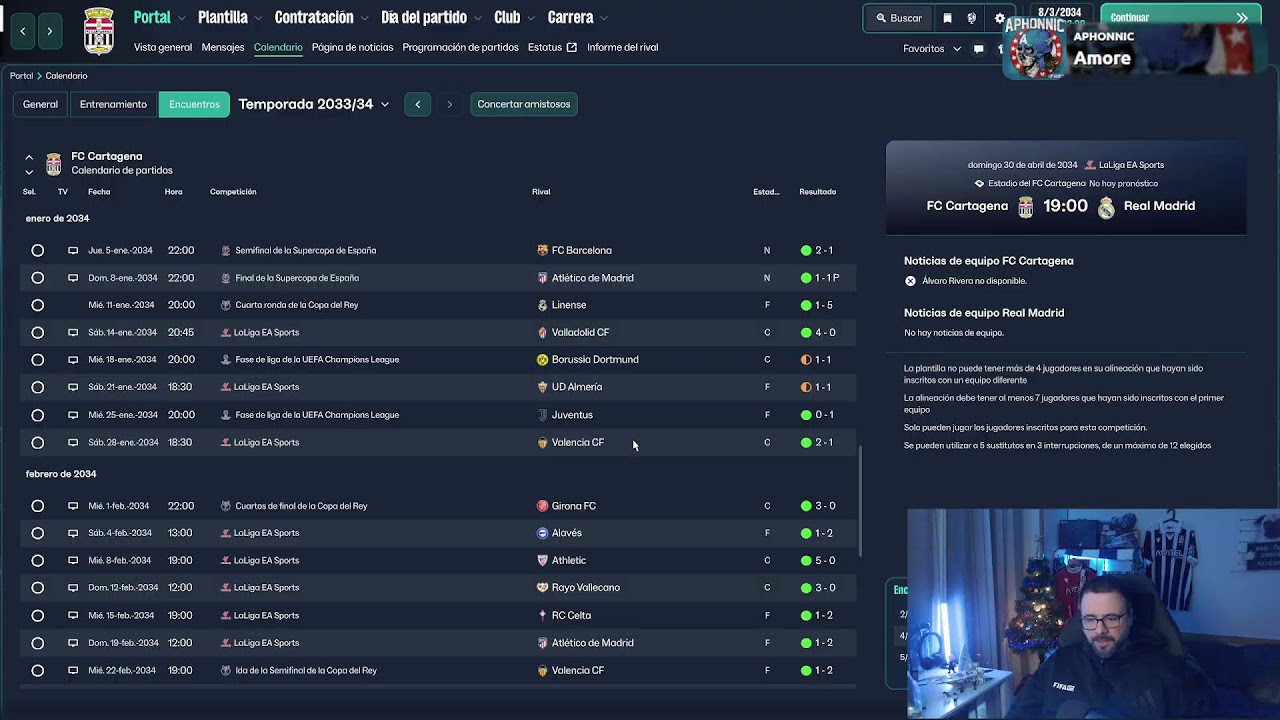Click the FC Cartagena crest beside Calendario de partidos

click(x=53, y=163)
